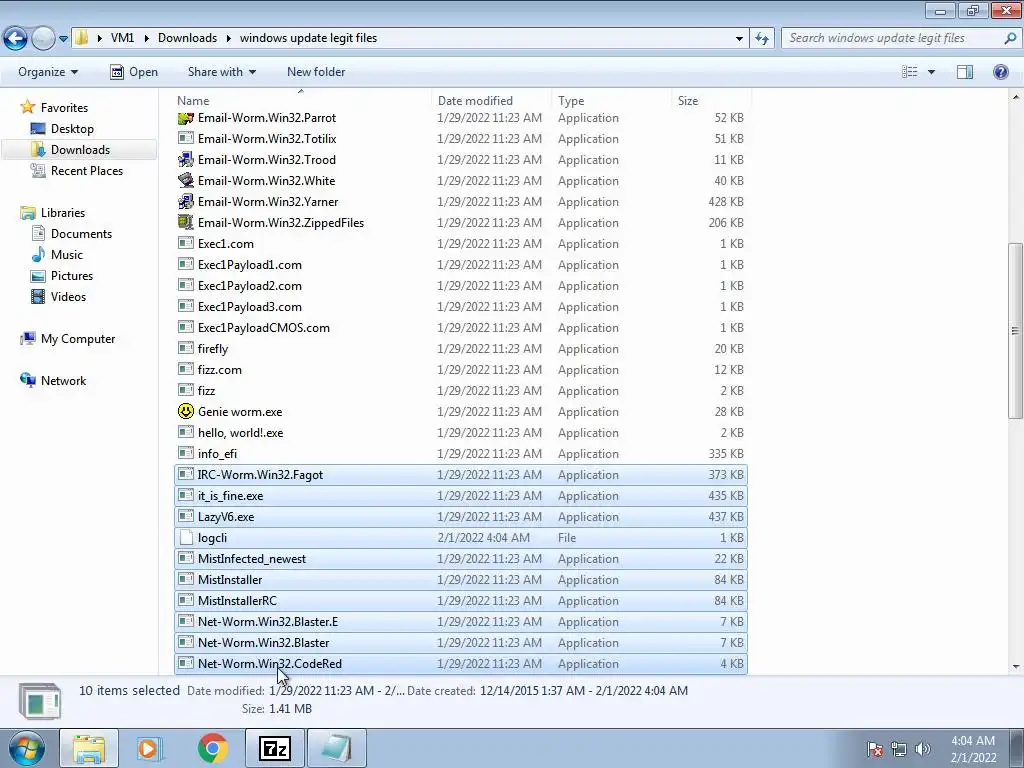Click the file list vertical scrollbar thumb
The height and width of the screenshot is (768, 1024).
(x=1015, y=330)
